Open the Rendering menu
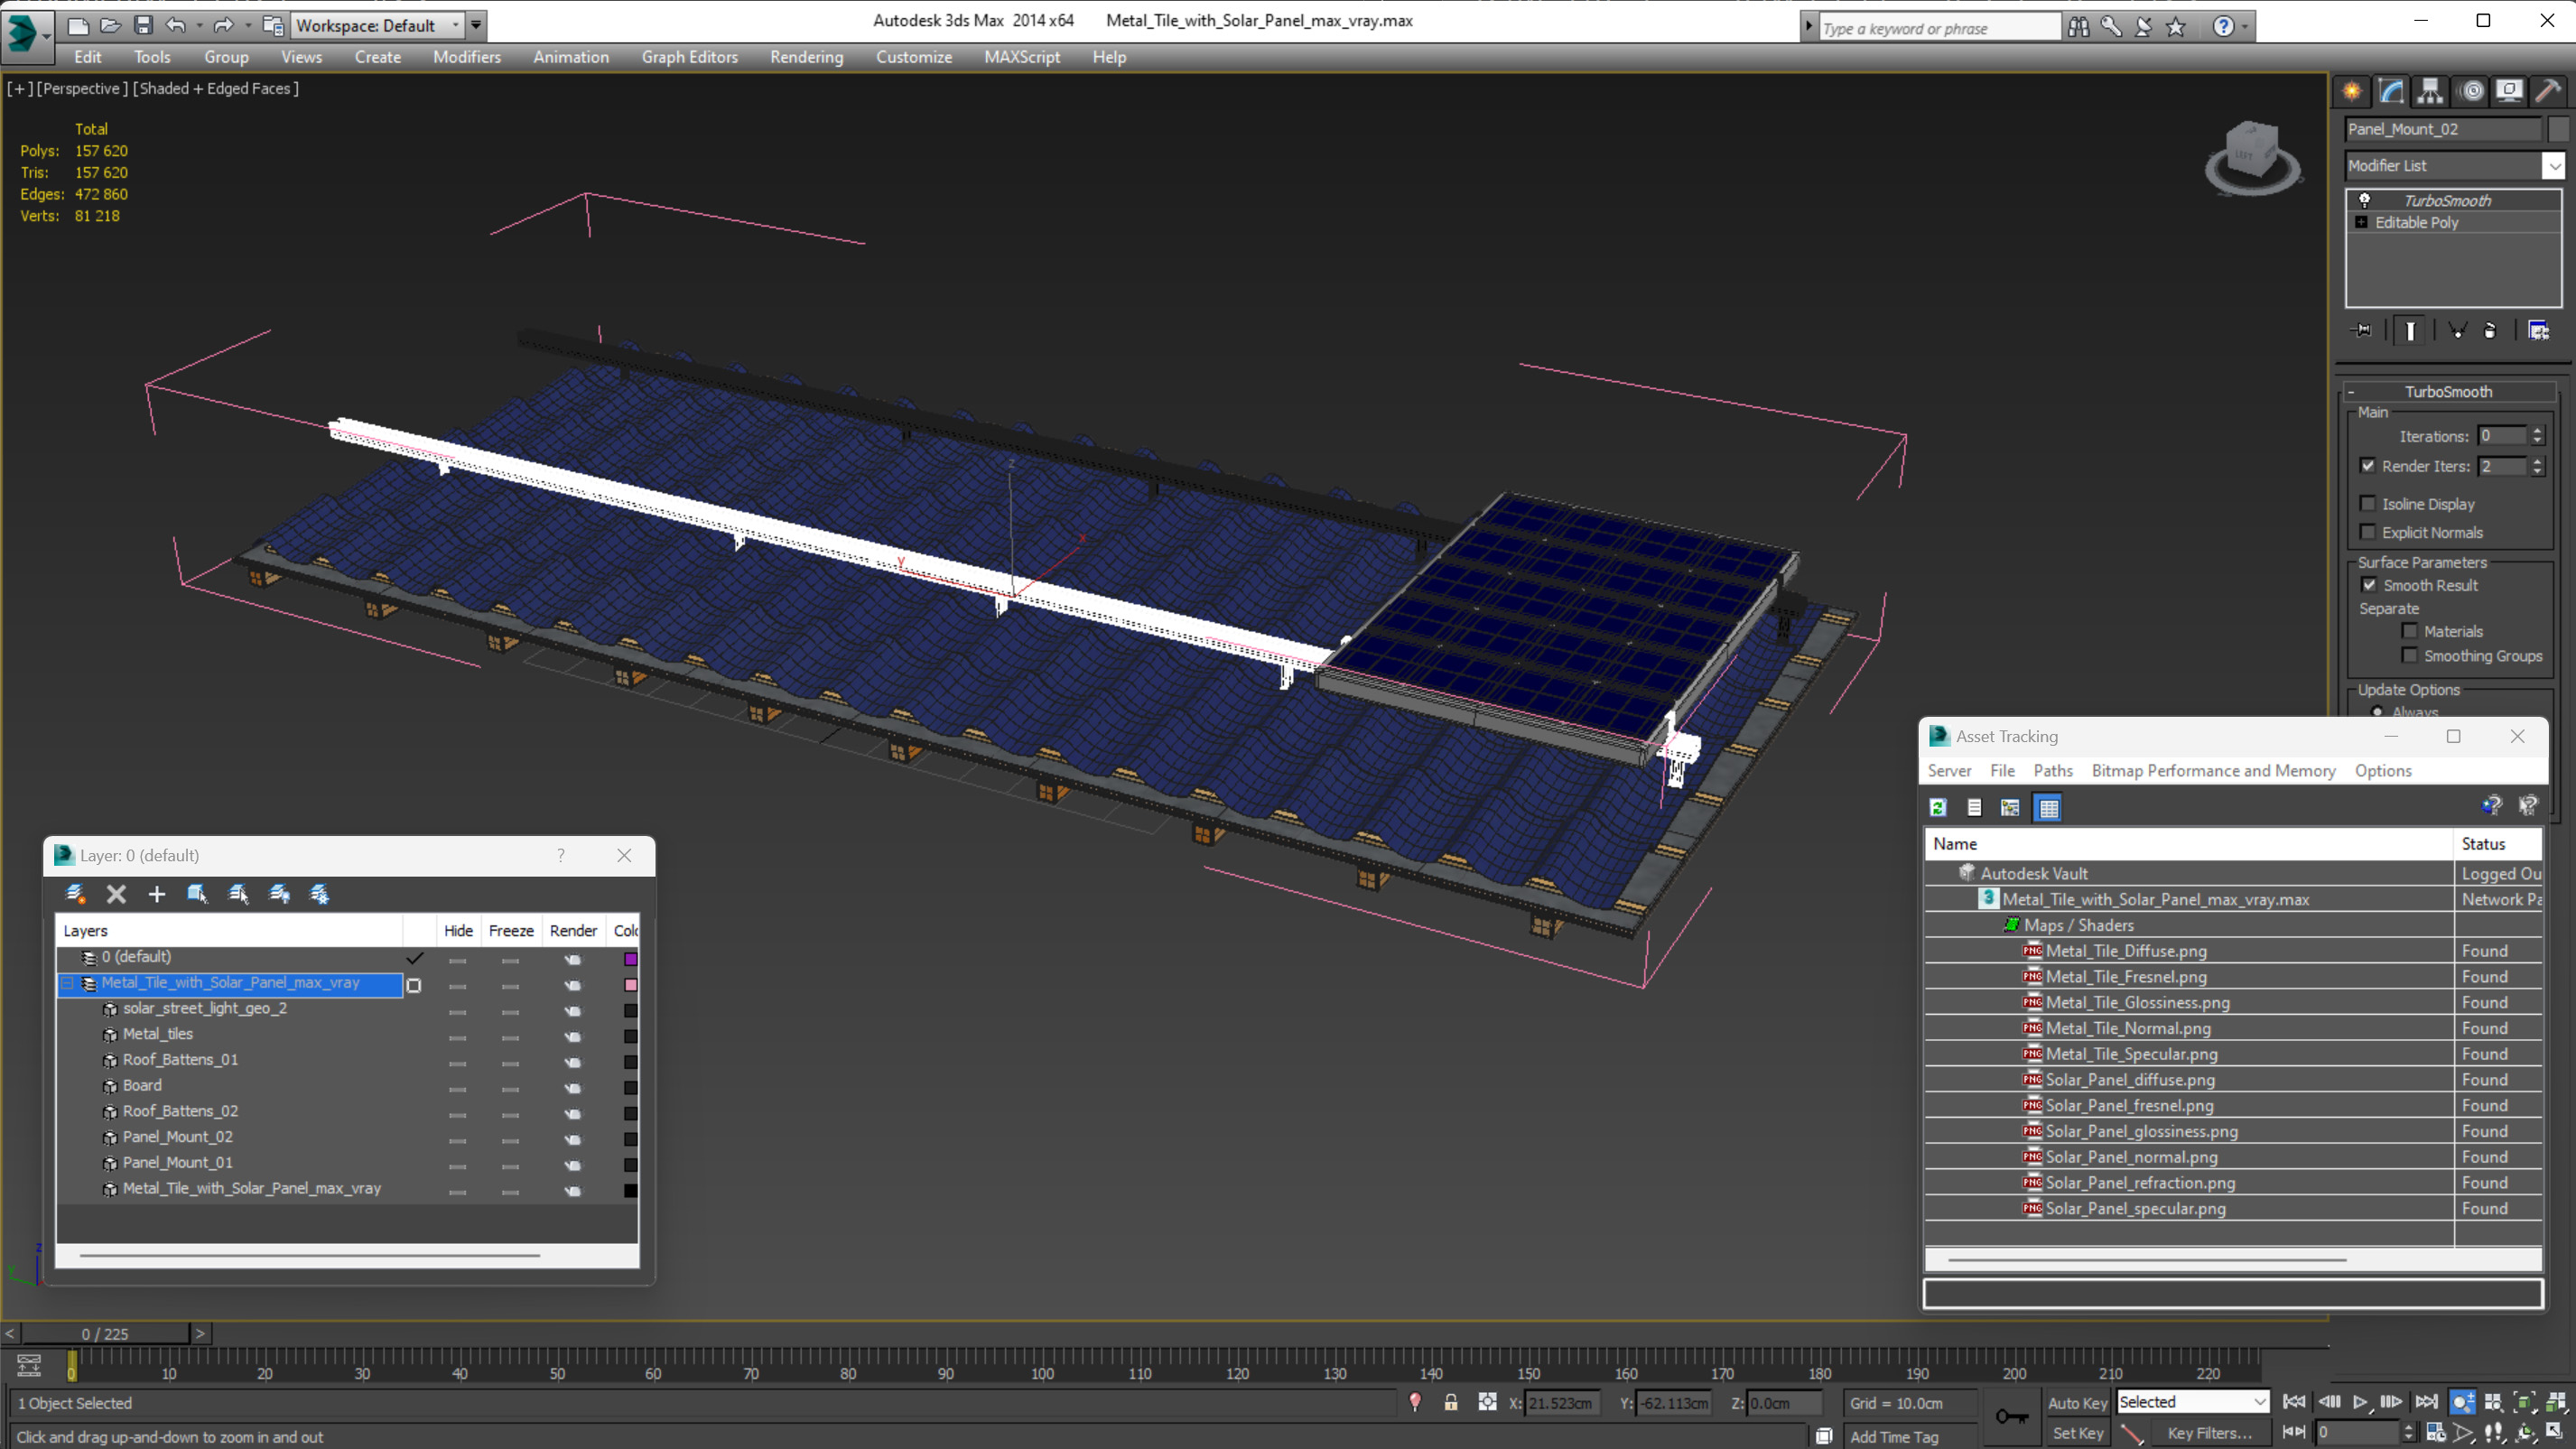This screenshot has height=1449, width=2576. point(806,57)
